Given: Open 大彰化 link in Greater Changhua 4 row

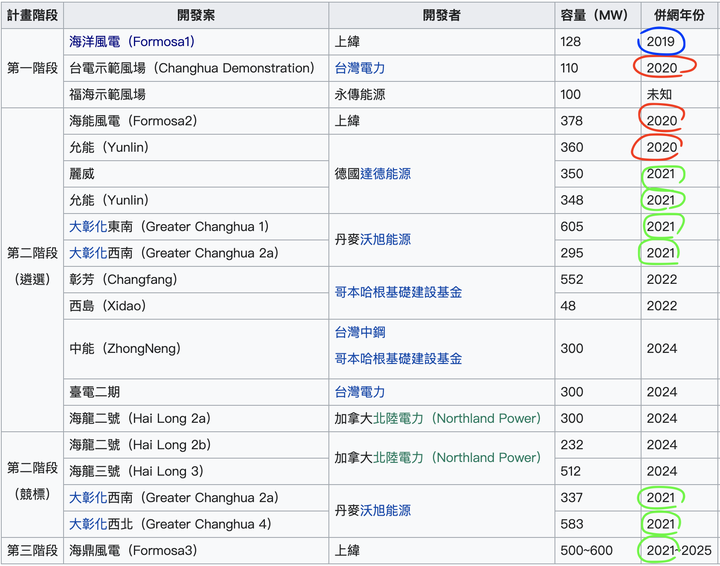Looking at the screenshot, I should coord(88,524).
